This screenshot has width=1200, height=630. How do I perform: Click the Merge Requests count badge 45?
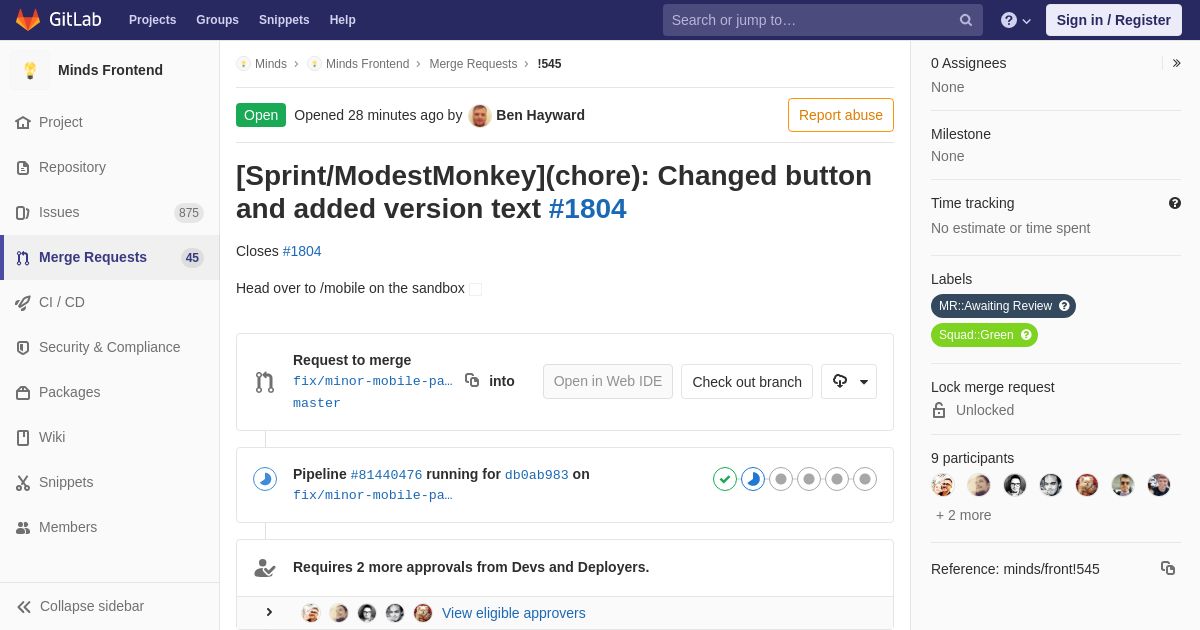[x=192, y=257]
